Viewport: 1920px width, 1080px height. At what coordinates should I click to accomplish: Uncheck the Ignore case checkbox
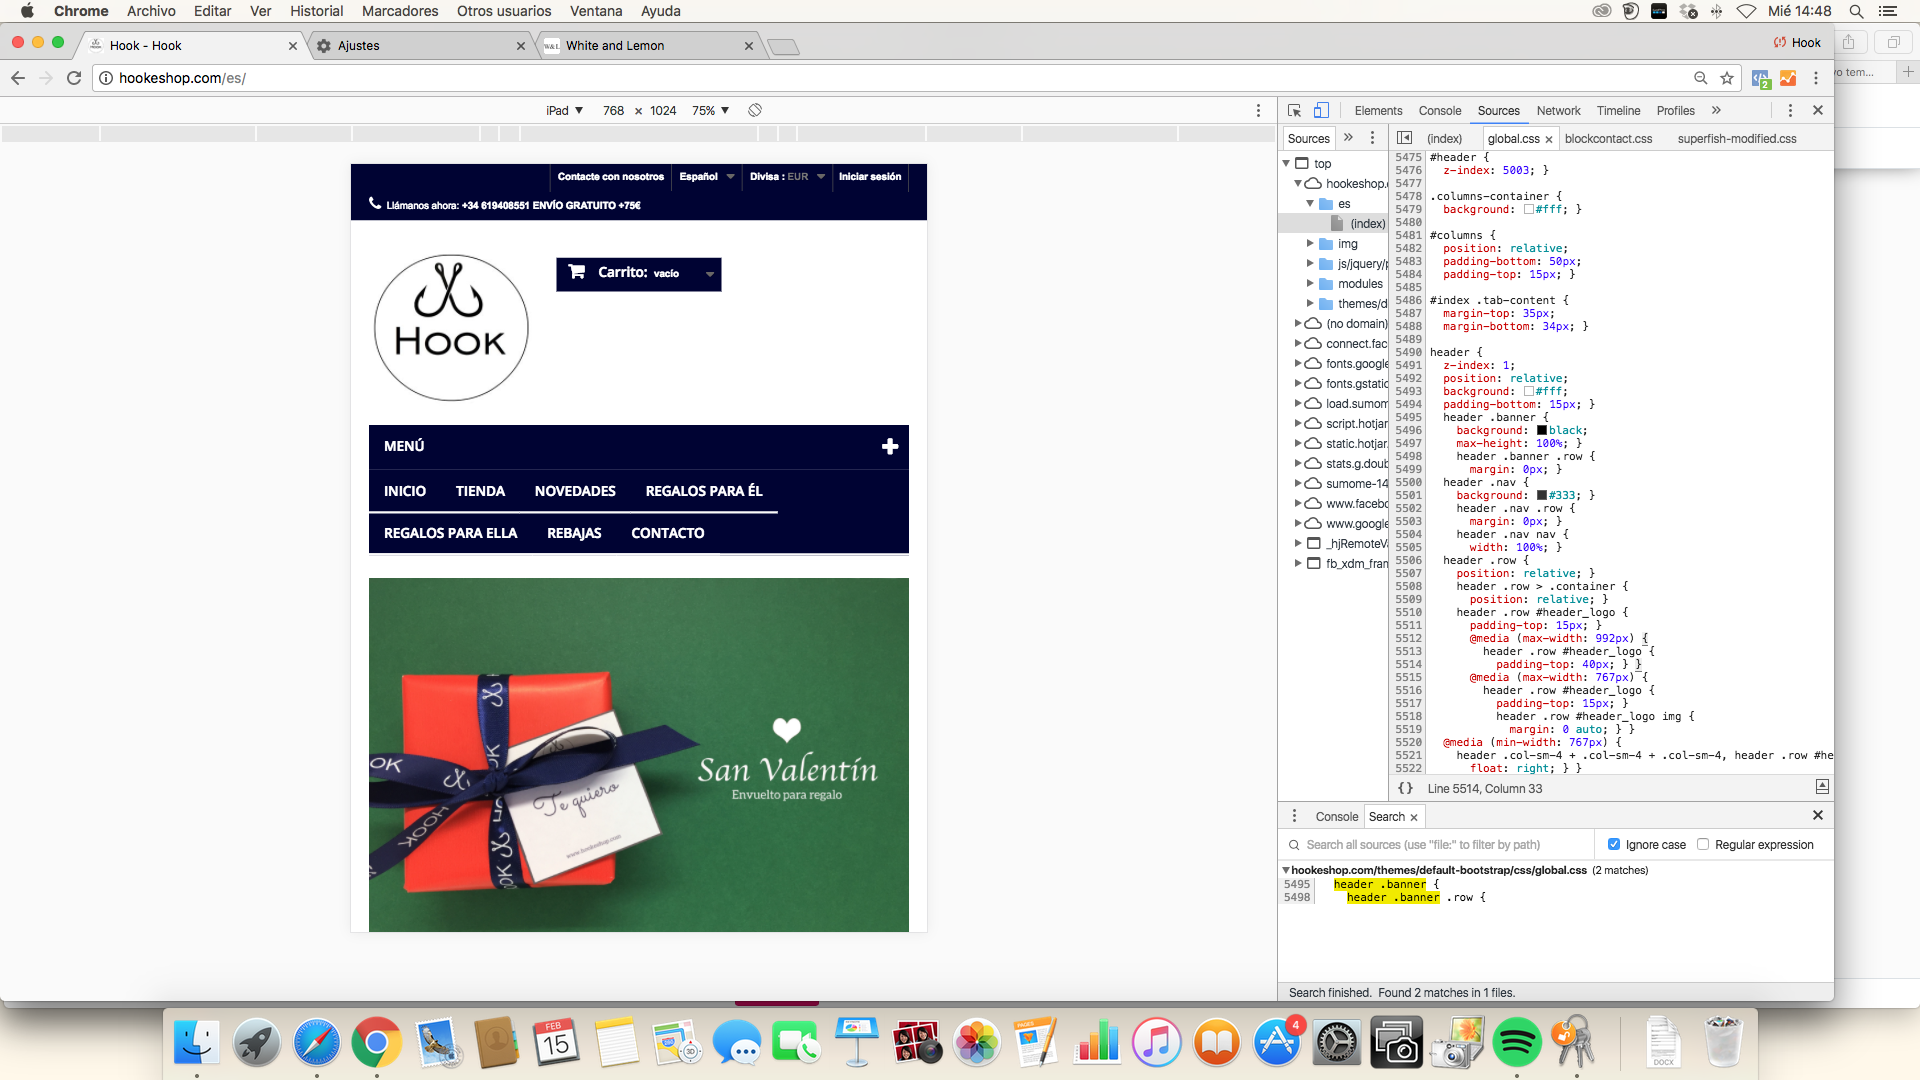(1613, 844)
